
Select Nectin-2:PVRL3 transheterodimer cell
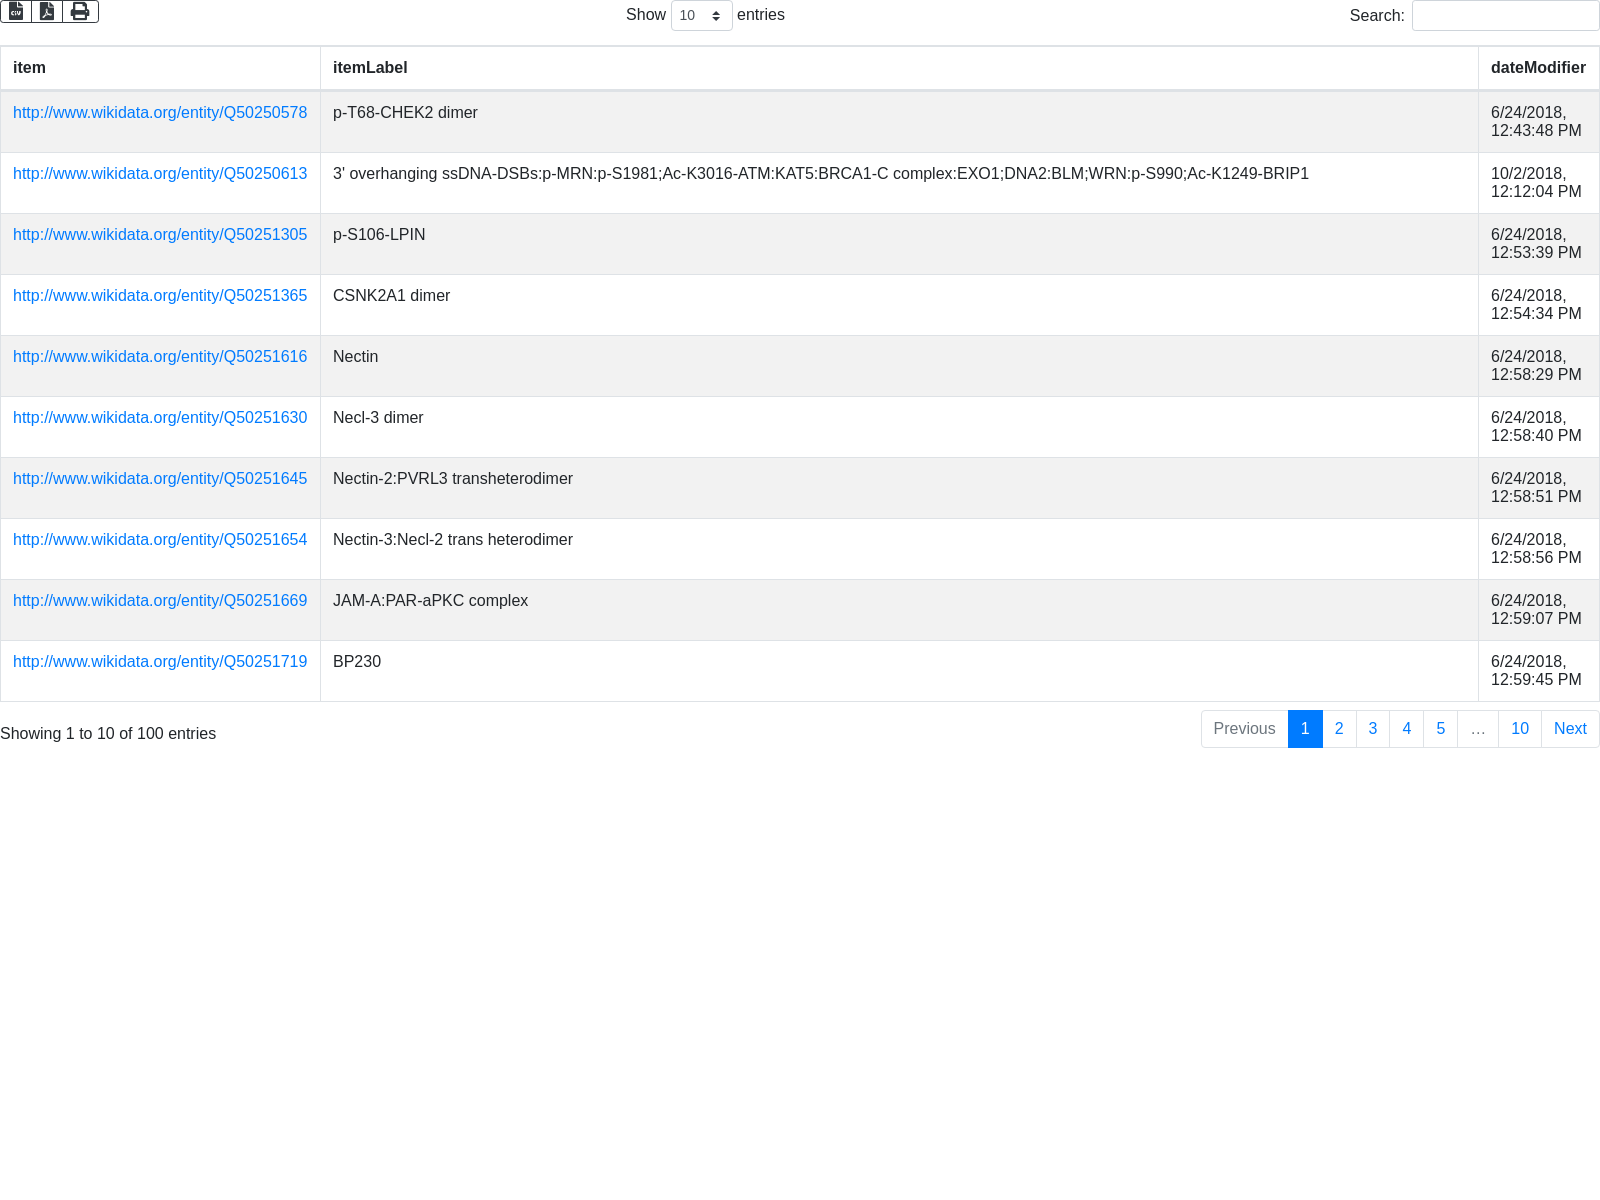click(x=899, y=488)
